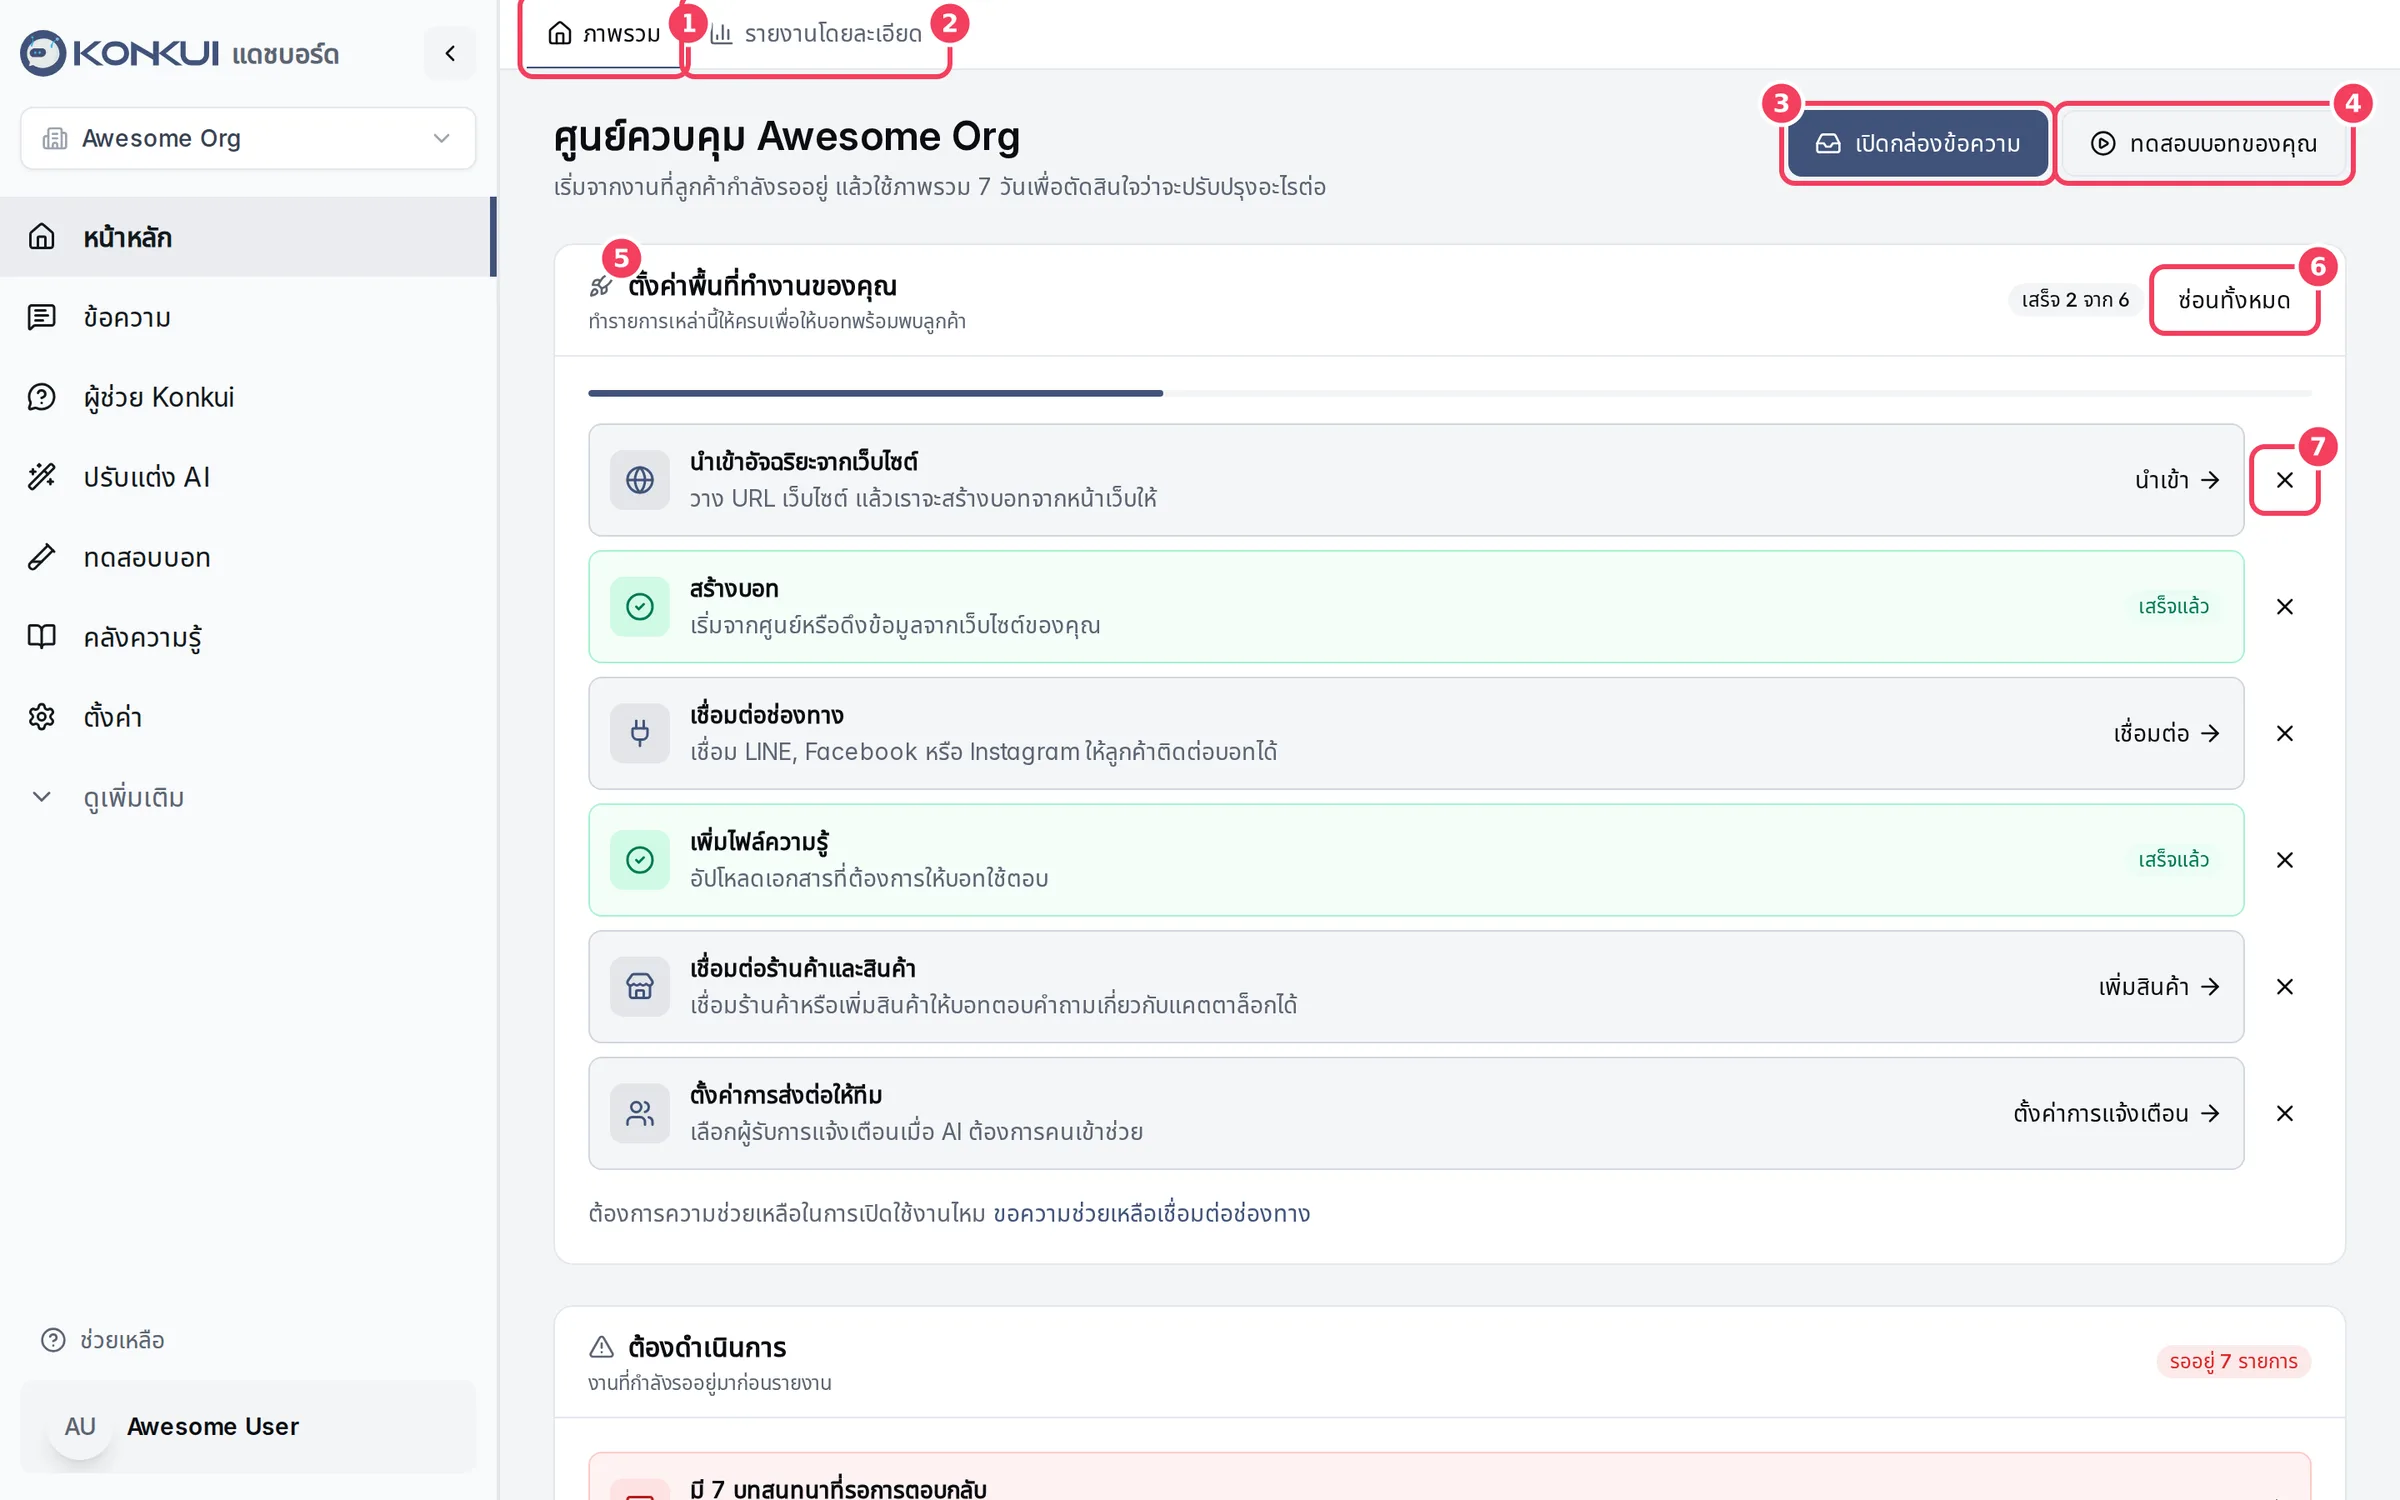Open the Awesome User profile menu
Screen dimensions: 2400x1500
click(248, 1427)
